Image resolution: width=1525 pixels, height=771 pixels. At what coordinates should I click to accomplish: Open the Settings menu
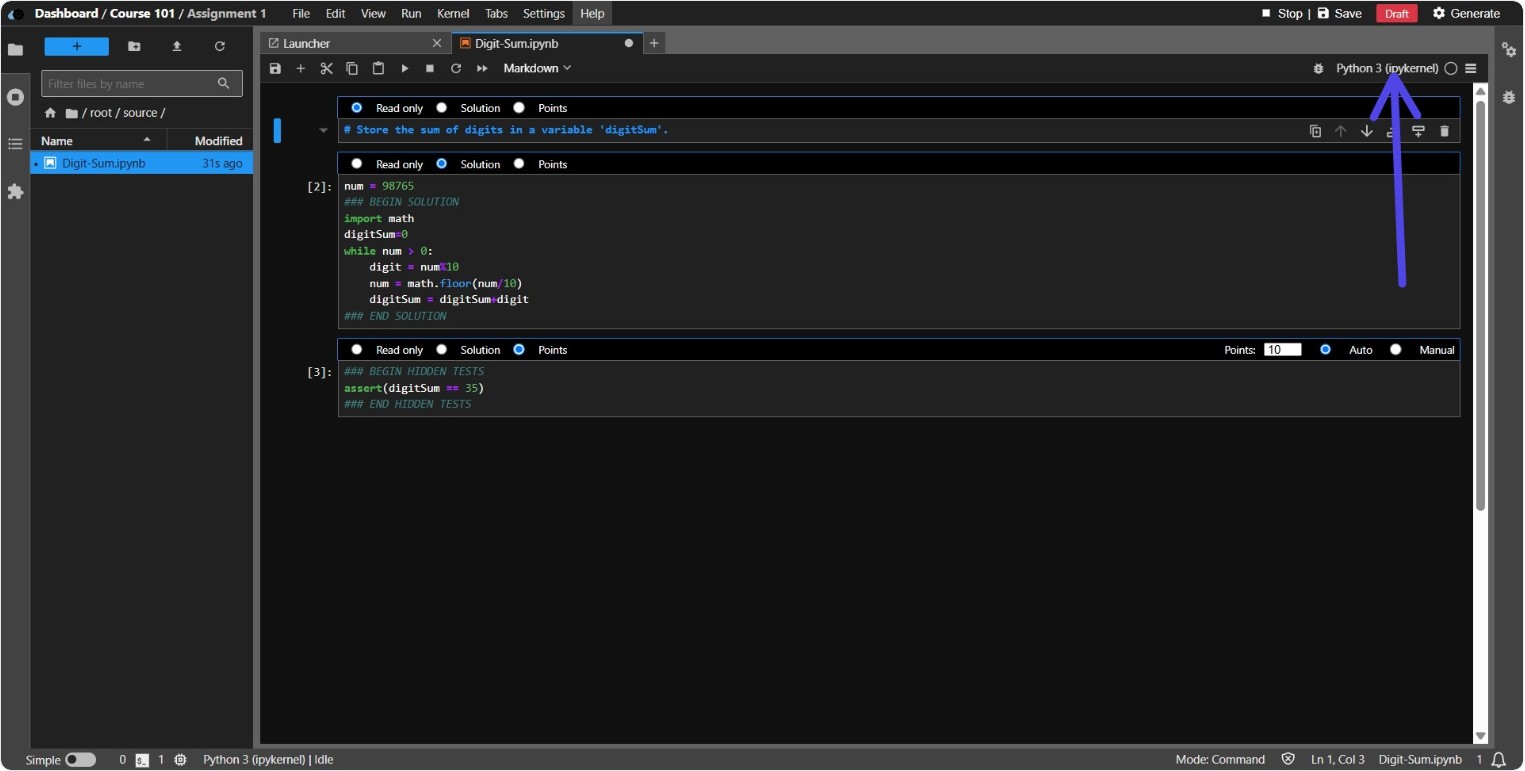click(544, 14)
